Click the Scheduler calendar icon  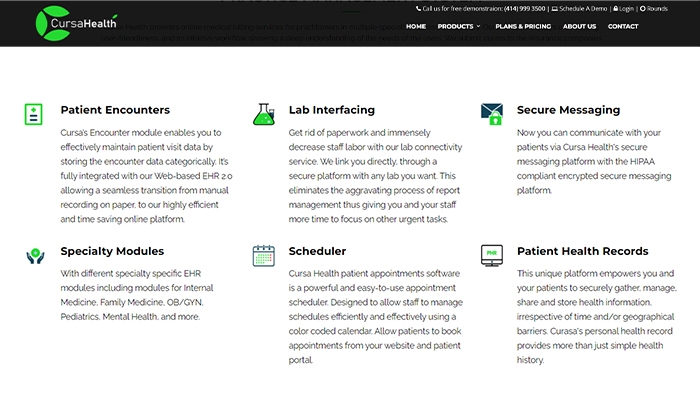(264, 256)
